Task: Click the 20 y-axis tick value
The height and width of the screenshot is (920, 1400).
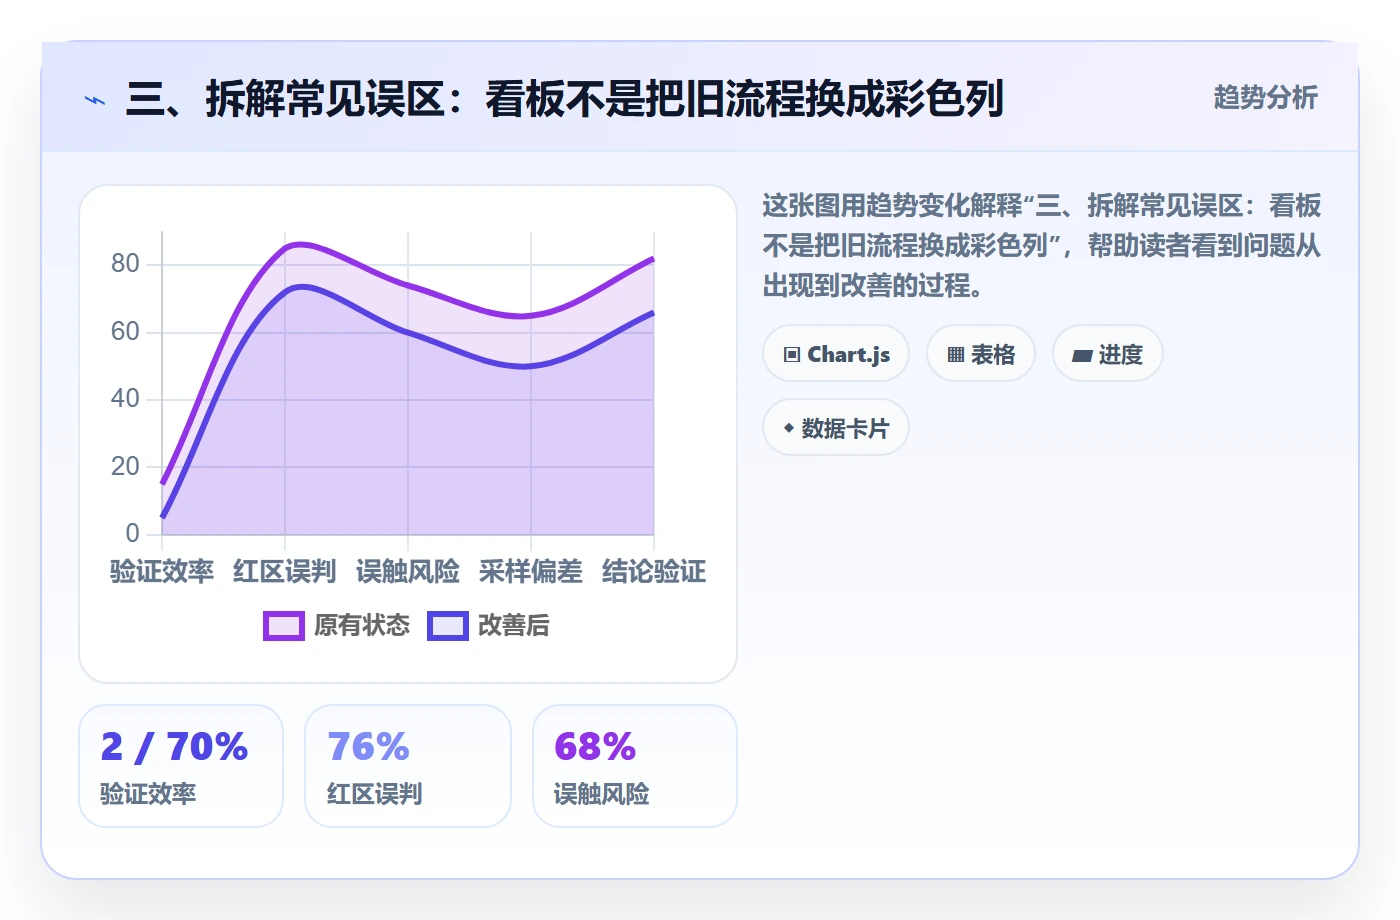Action: click(125, 467)
